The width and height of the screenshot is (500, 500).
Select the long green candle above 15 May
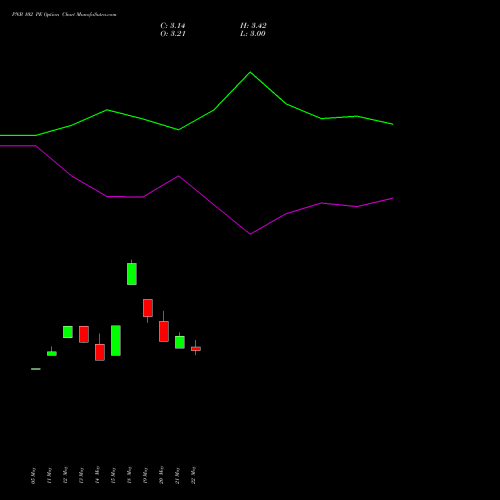tap(116, 340)
